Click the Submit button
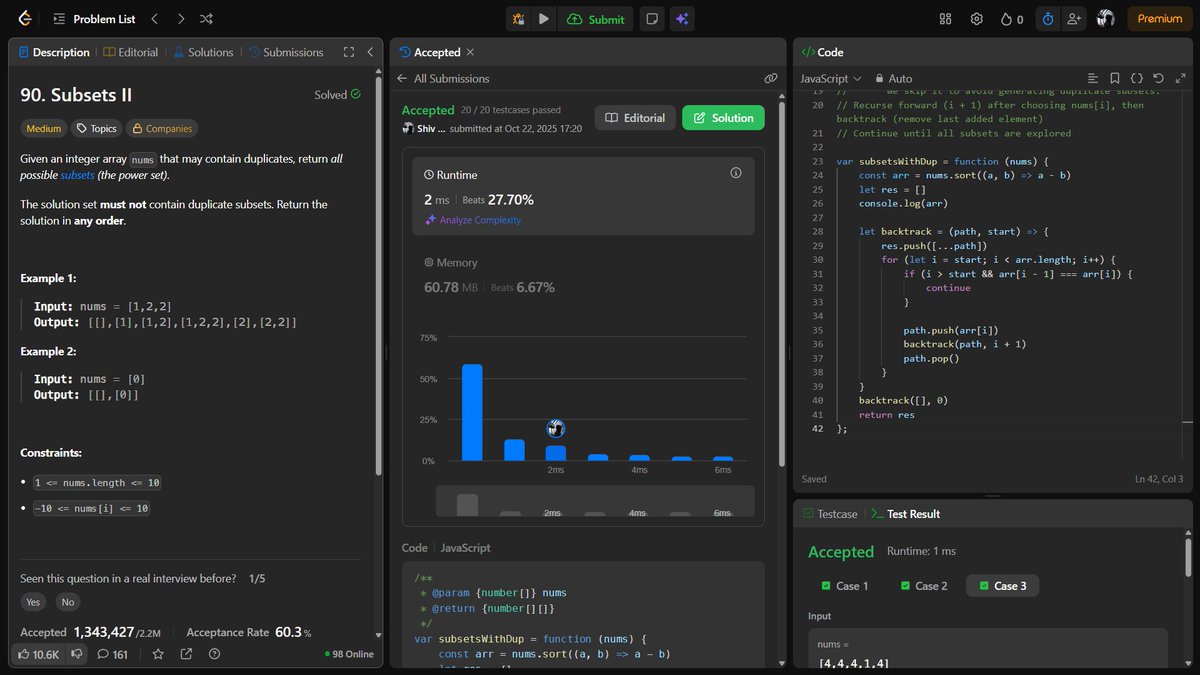1200x675 pixels. tap(596, 18)
